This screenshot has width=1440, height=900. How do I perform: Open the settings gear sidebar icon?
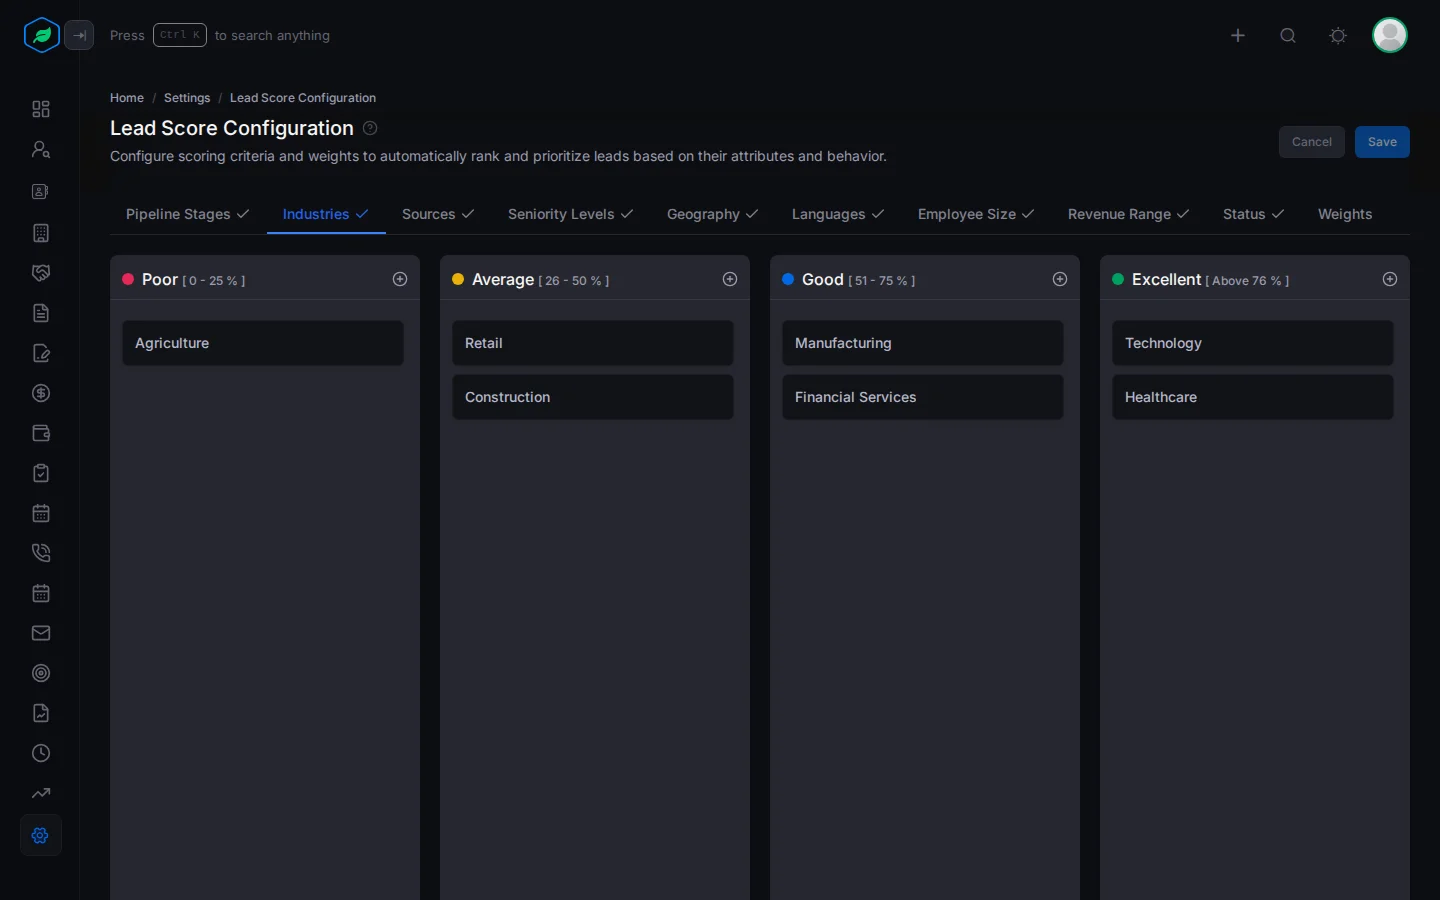tap(41, 835)
